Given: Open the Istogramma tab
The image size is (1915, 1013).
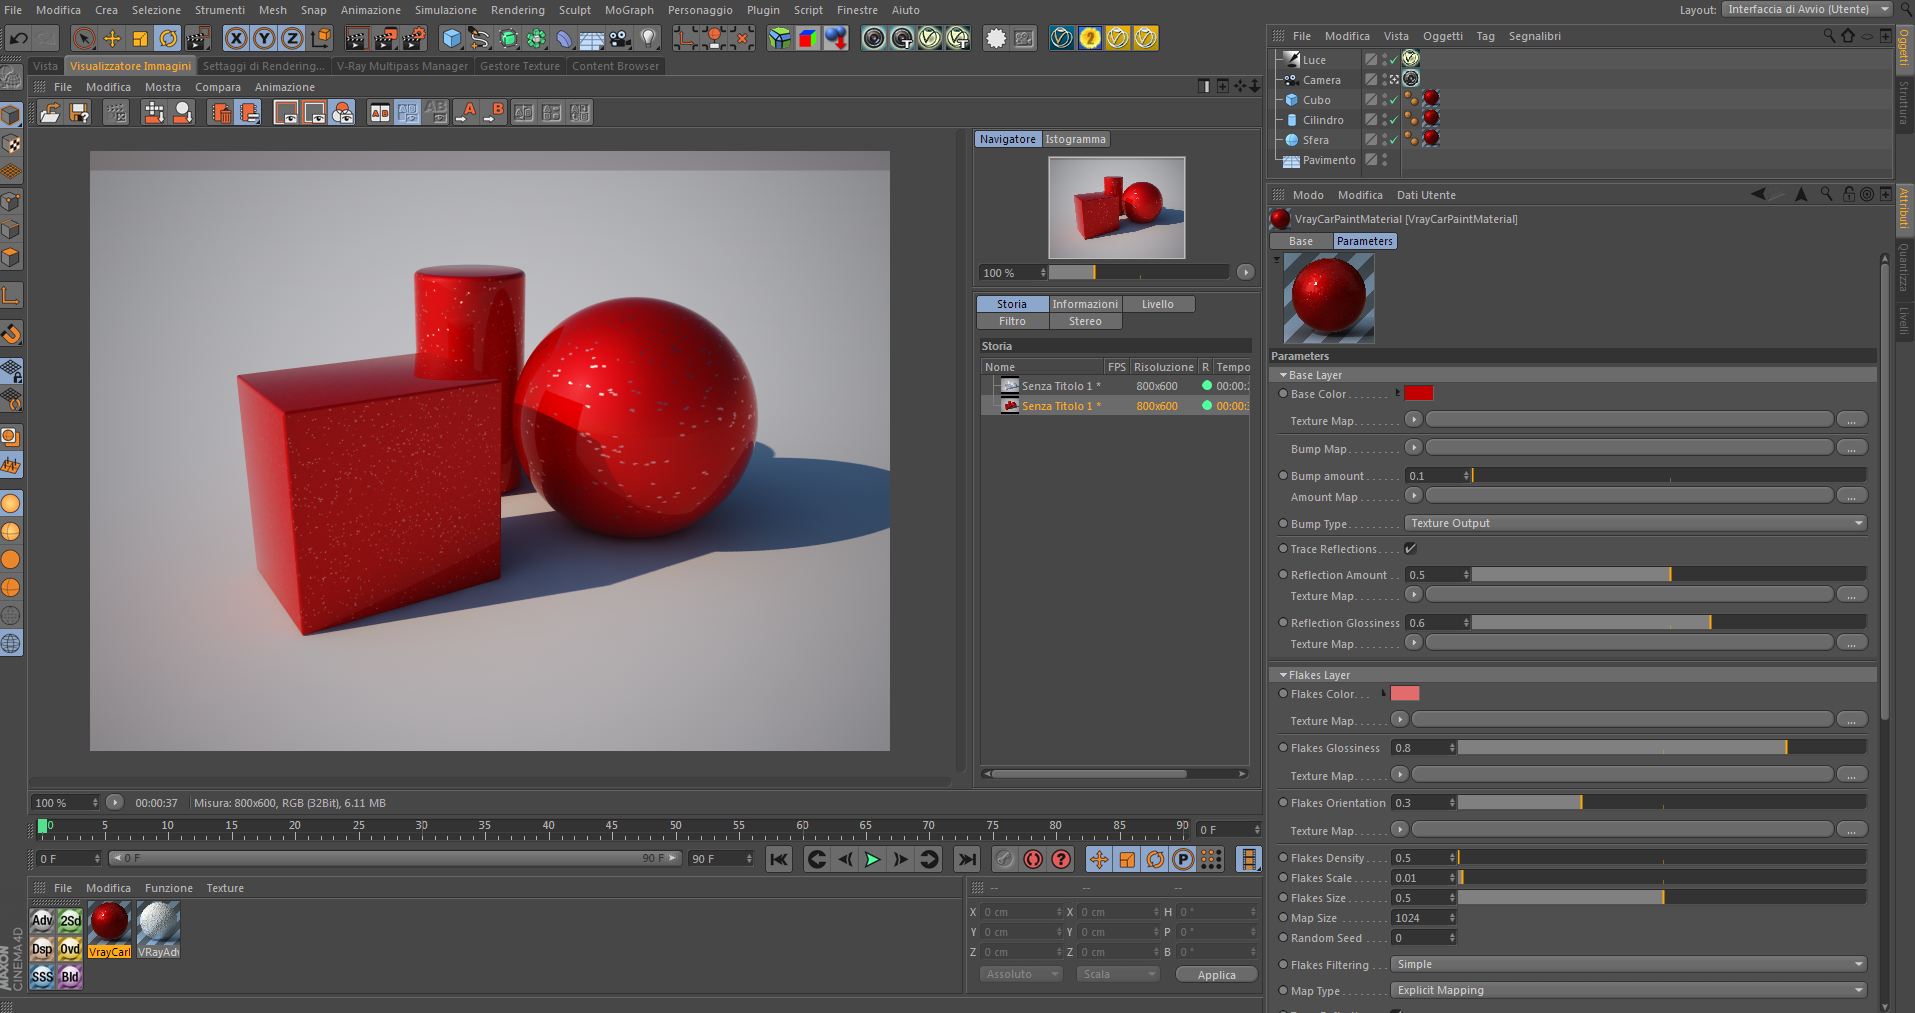Looking at the screenshot, I should click(1075, 139).
